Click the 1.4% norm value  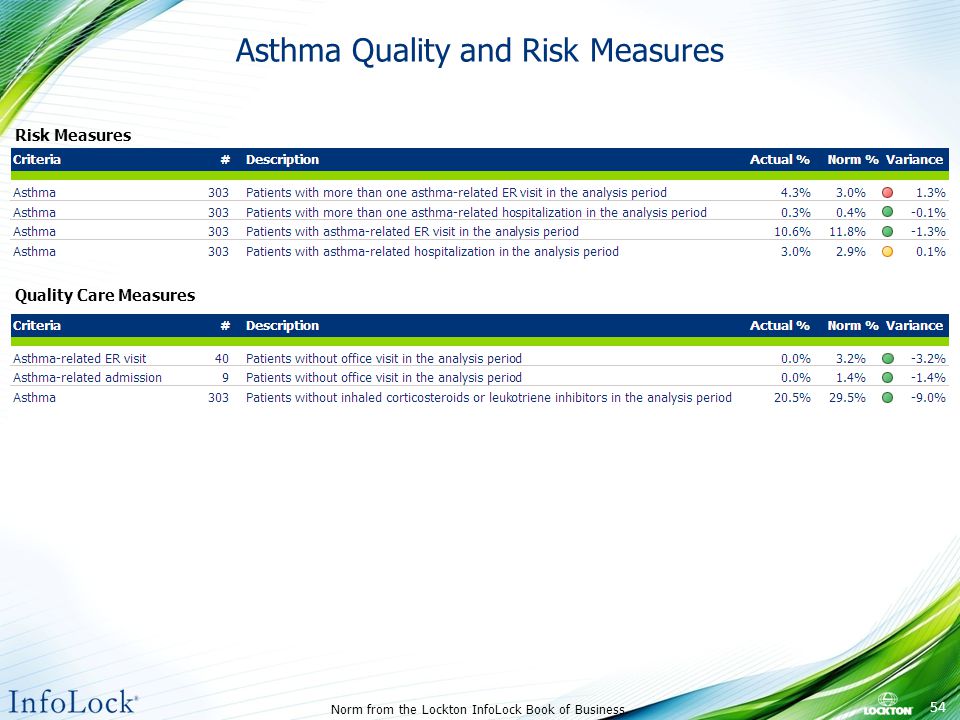[850, 378]
